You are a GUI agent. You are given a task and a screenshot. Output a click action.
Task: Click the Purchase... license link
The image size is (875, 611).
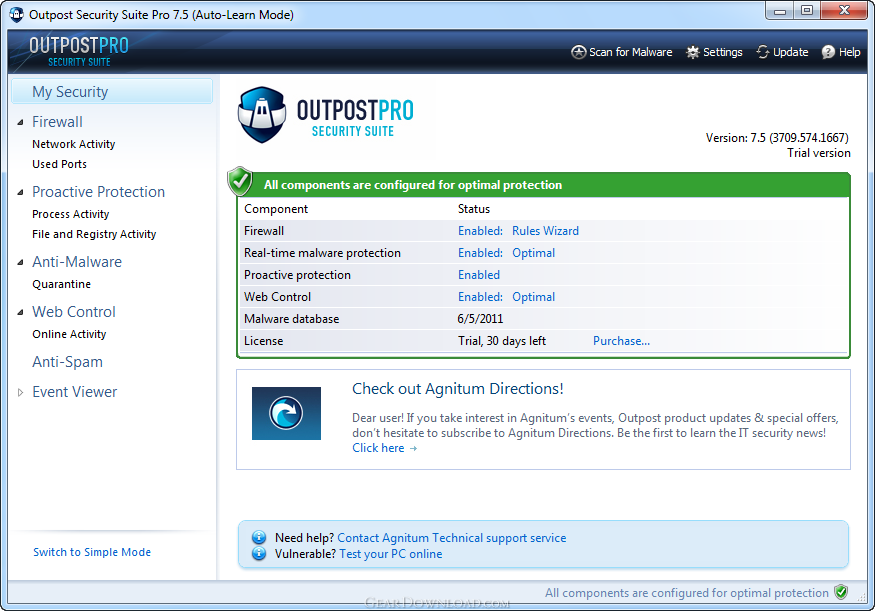621,340
